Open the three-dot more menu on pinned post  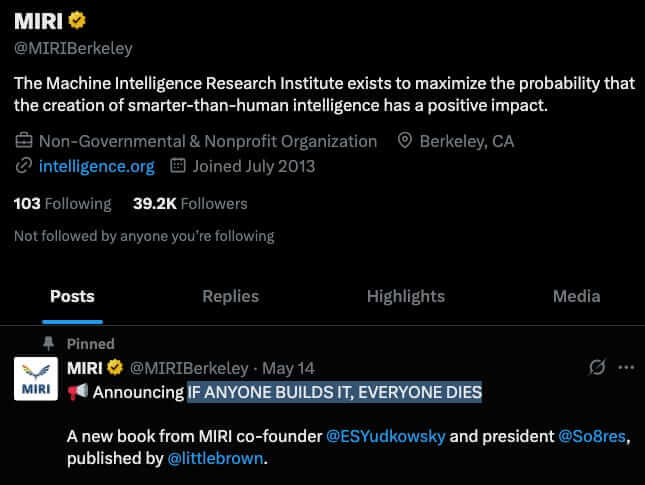coord(626,367)
